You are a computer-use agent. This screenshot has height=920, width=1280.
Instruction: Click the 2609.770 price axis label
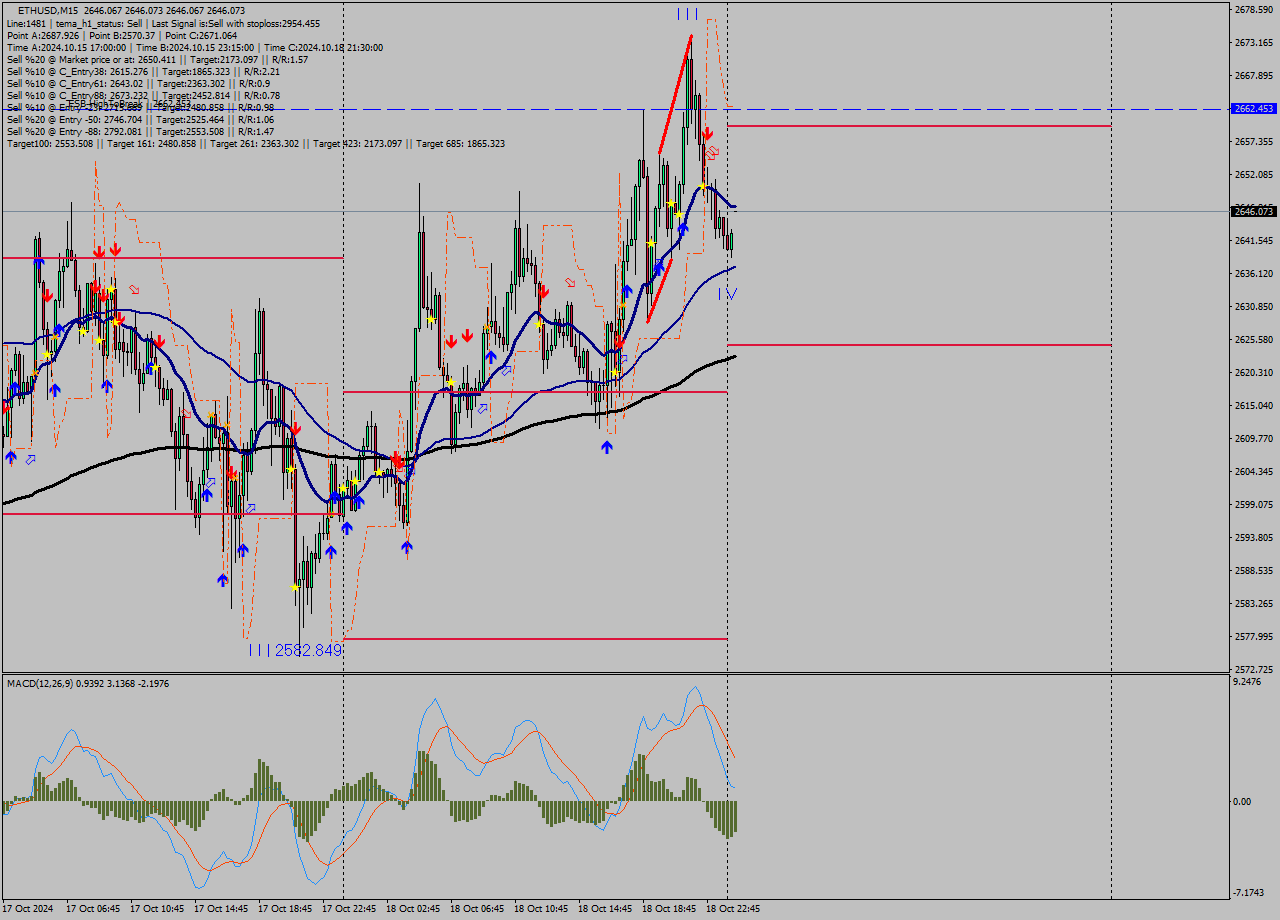pyautogui.click(x=1254, y=439)
